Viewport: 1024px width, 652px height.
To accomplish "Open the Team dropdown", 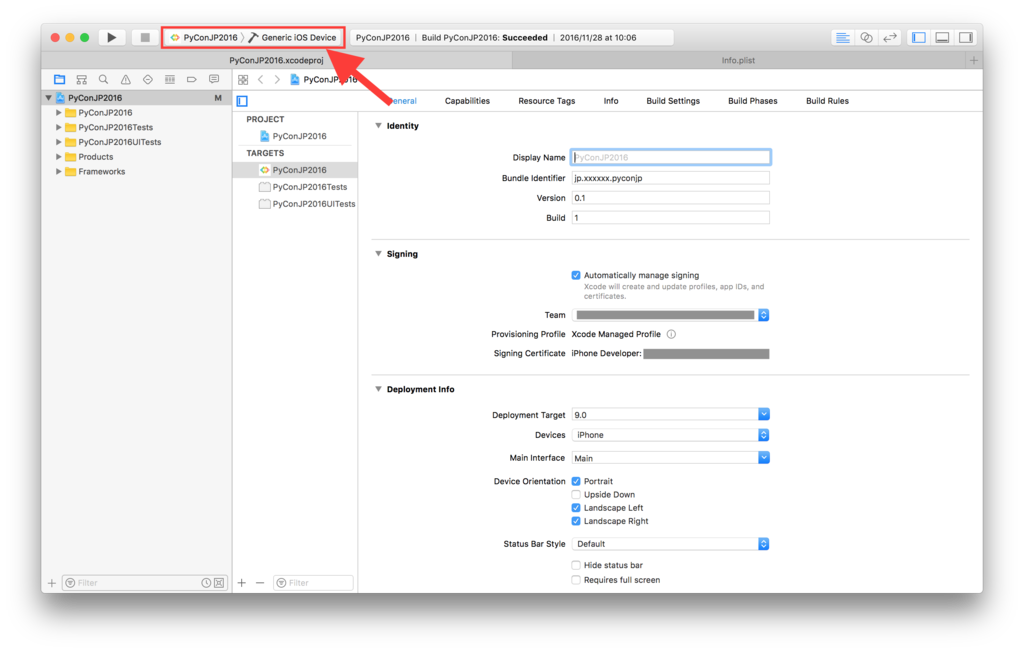I will point(671,315).
